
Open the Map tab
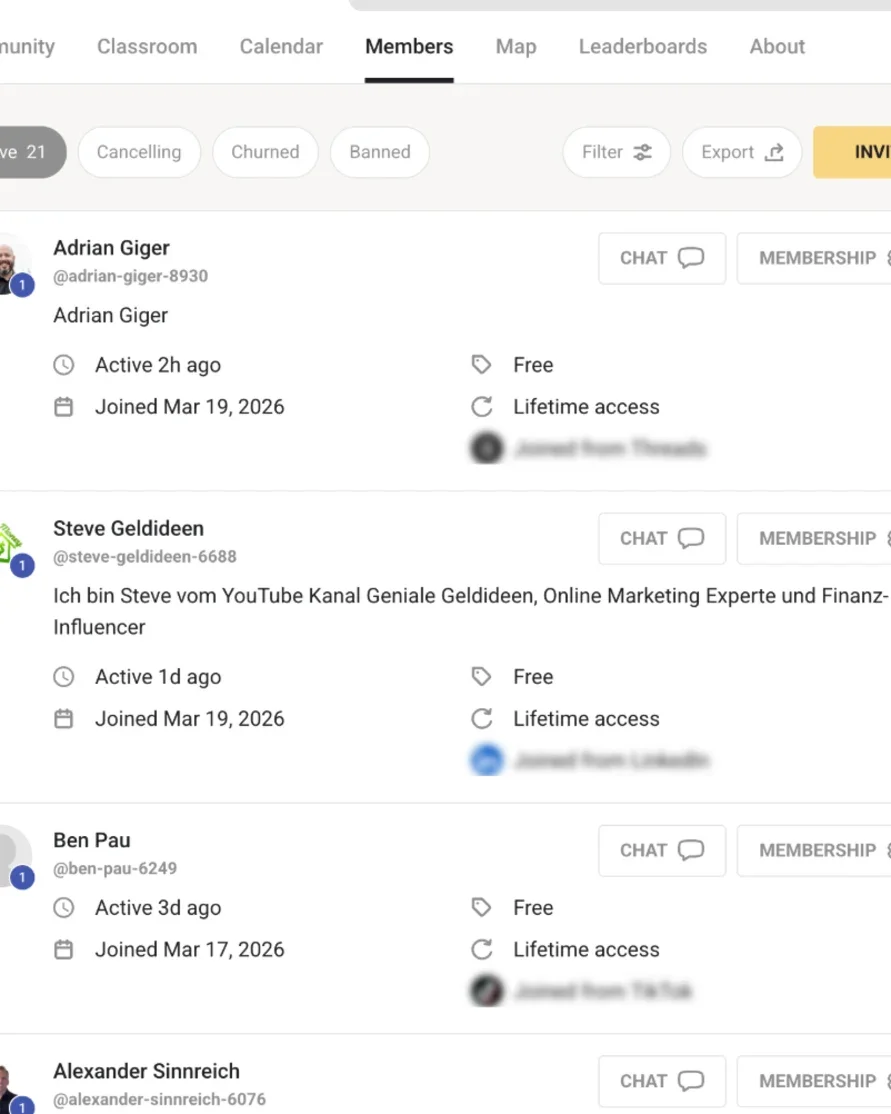pyautogui.click(x=516, y=46)
